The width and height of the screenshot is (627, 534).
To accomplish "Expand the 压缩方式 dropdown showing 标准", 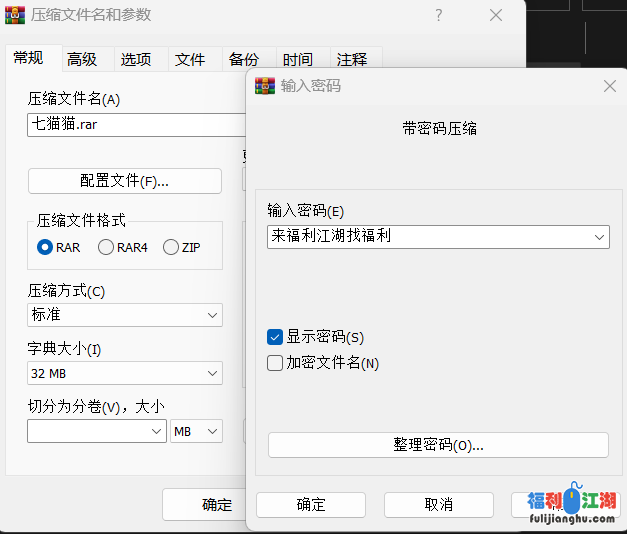I will [x=125, y=315].
